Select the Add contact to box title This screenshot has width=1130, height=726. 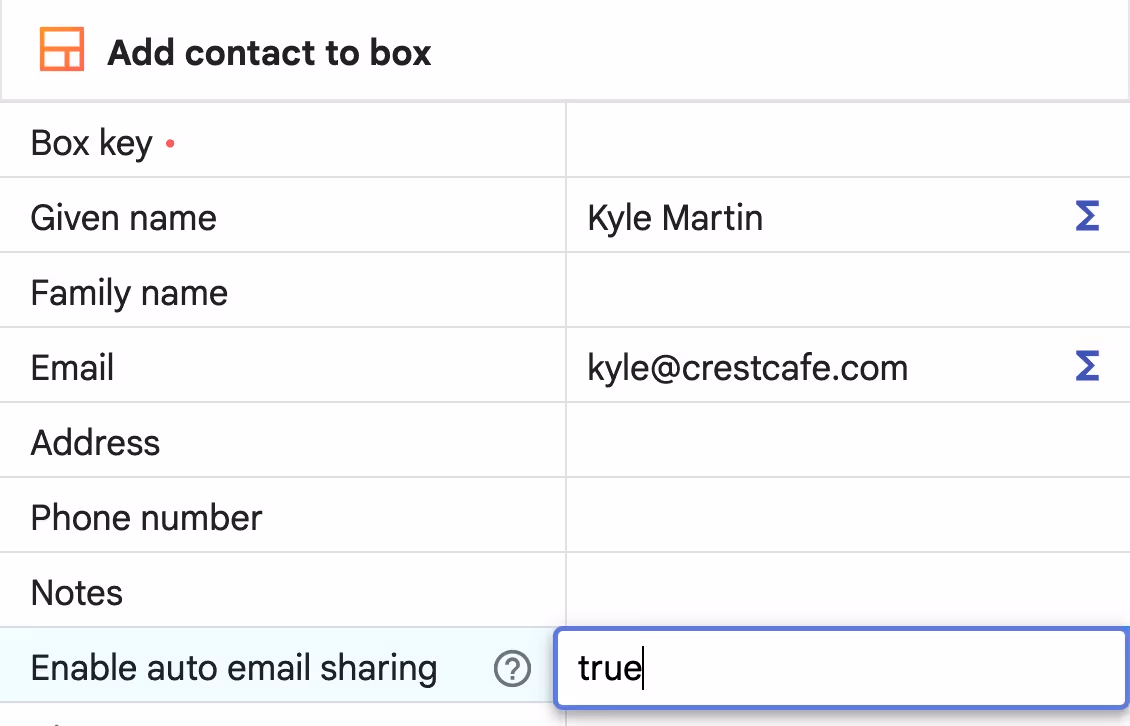(269, 53)
